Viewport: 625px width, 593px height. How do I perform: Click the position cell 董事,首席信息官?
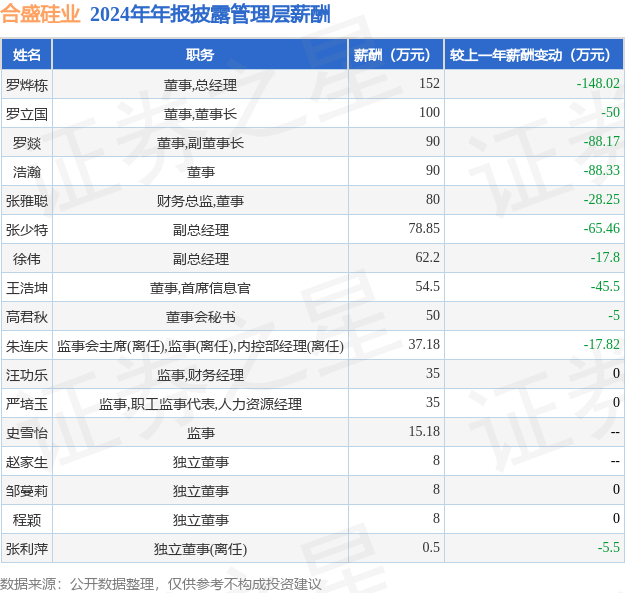(x=200, y=288)
